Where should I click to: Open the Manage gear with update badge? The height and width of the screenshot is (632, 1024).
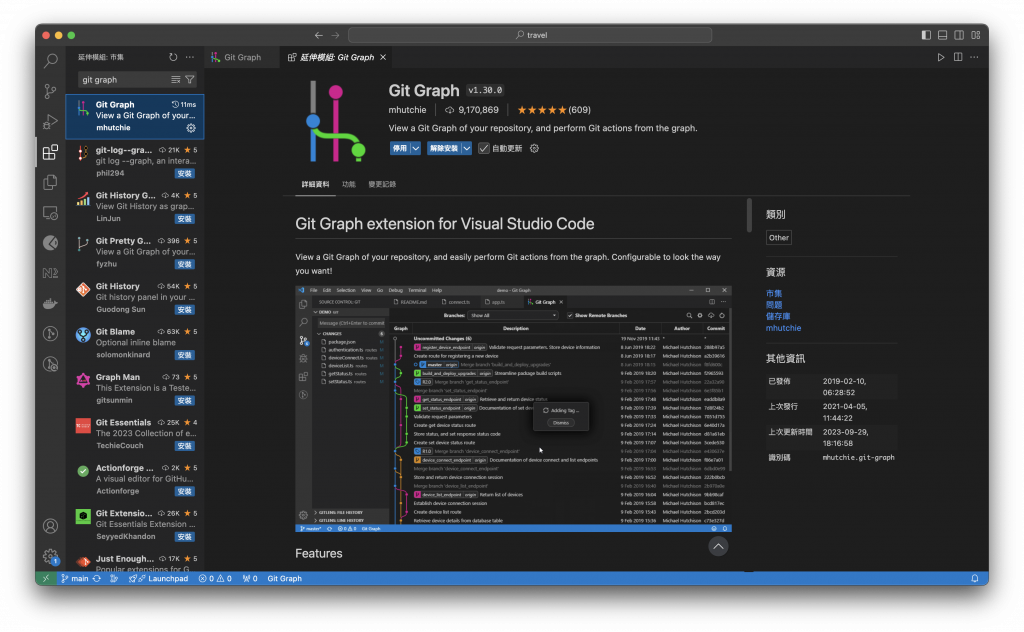[50, 556]
